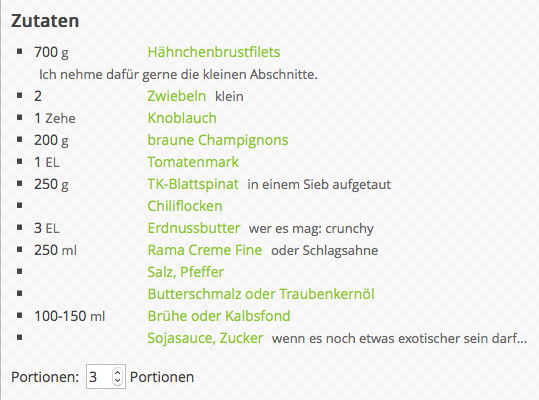
Task: Click the Erdnussbutter ingredient link
Action: [194, 228]
